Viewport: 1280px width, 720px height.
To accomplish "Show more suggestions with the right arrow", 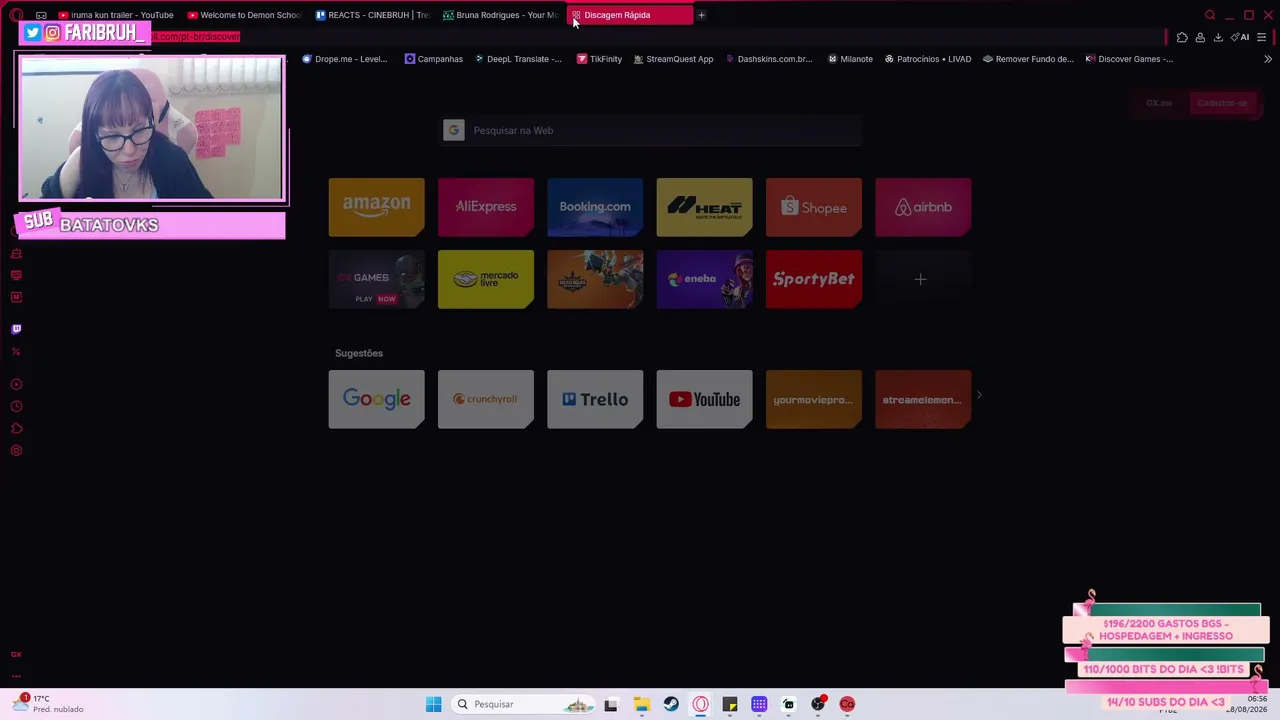I will tap(979, 396).
